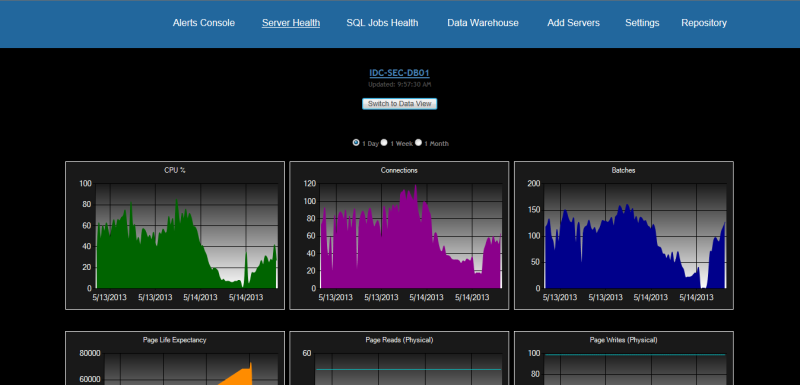Screen dimensions: 800x385
Task: Click the 'Page Life Expectancy' title text
Action: 174,340
